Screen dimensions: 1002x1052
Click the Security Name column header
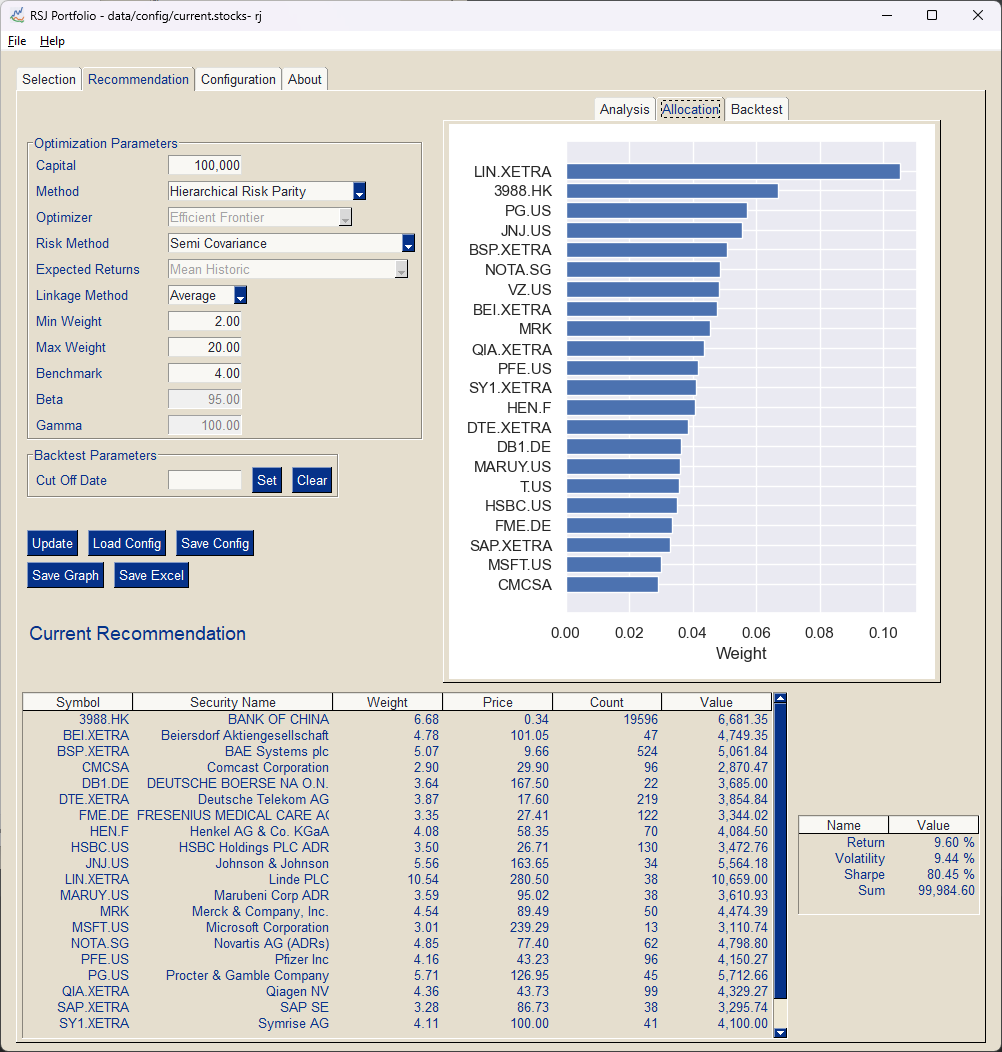233,702
